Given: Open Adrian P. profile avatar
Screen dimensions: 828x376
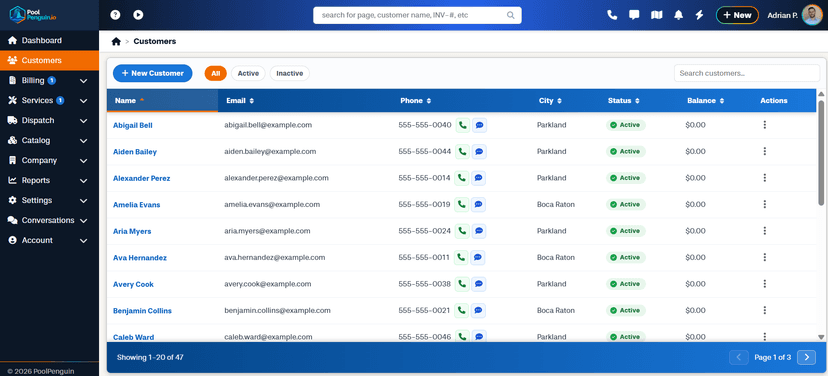Looking at the screenshot, I should (812, 15).
